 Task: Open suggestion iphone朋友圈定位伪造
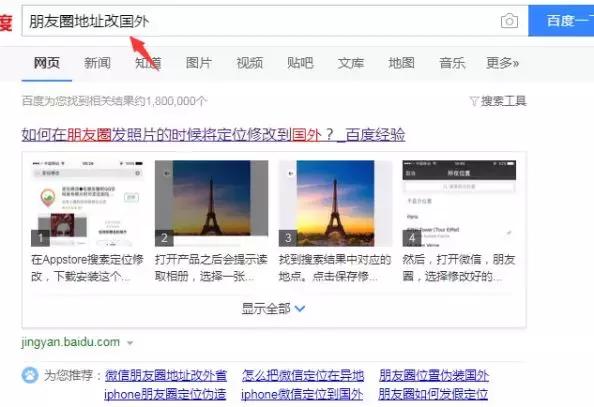click(165, 394)
